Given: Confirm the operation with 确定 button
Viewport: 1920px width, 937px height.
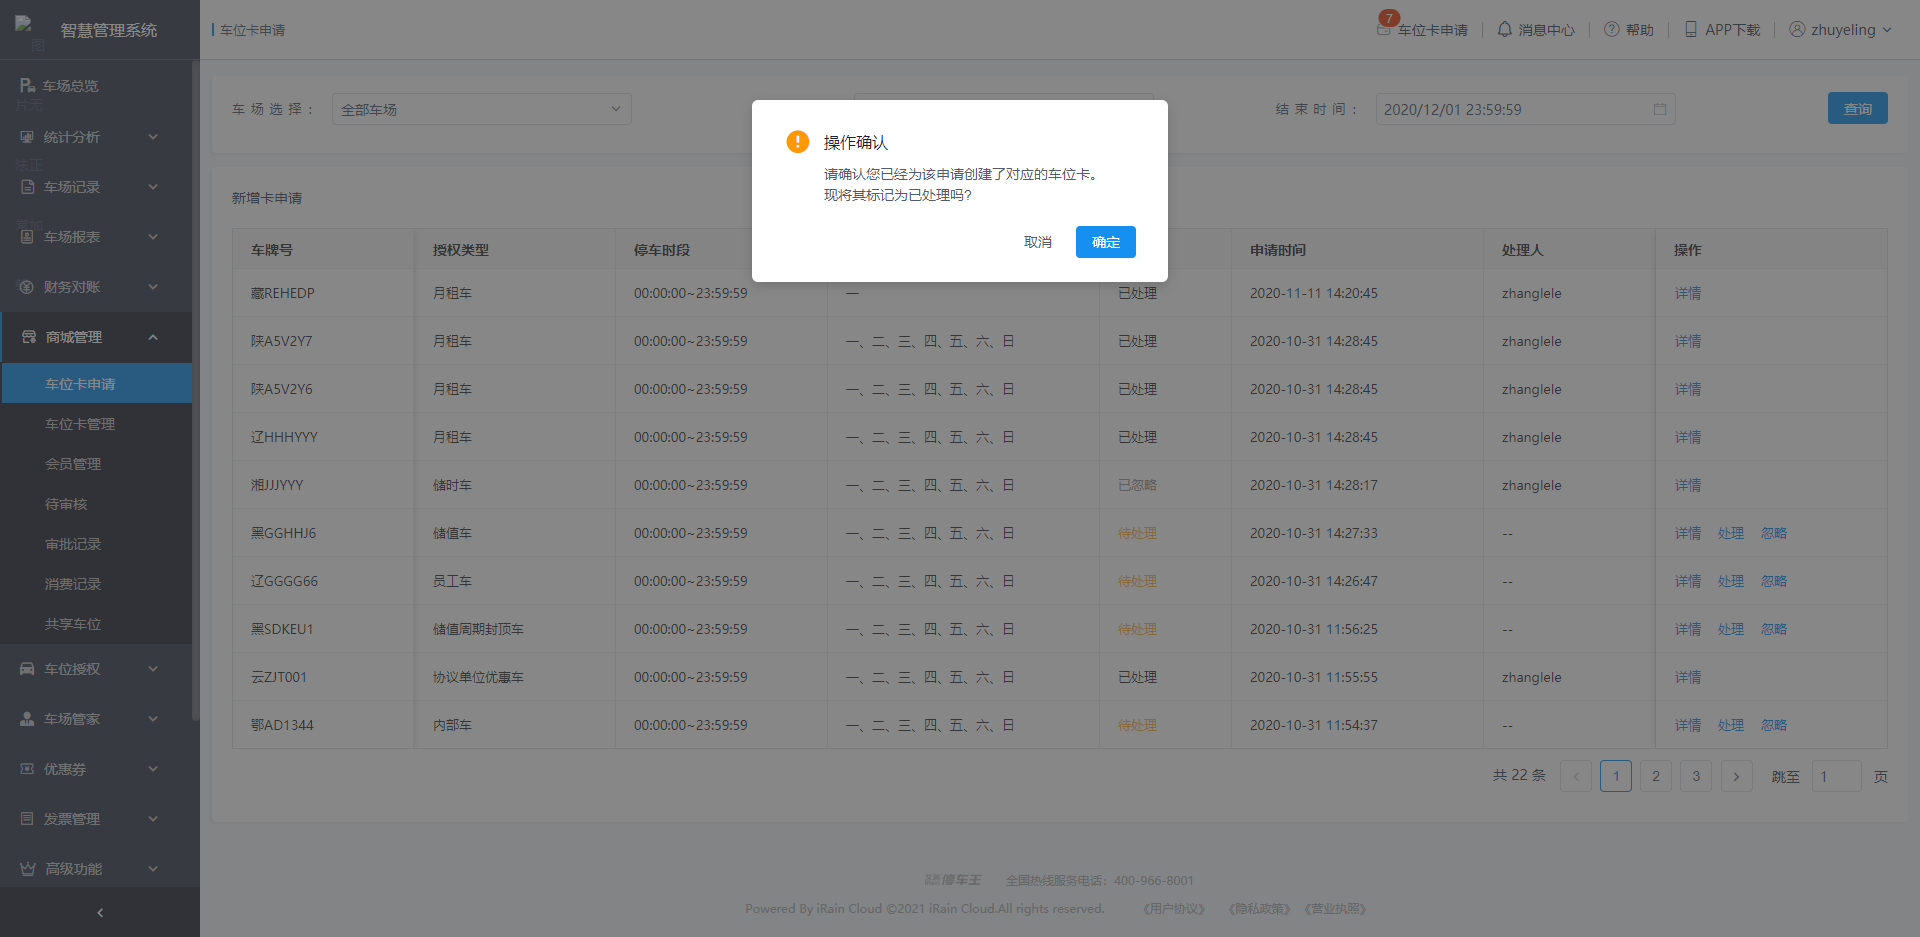Looking at the screenshot, I should pyautogui.click(x=1105, y=242).
